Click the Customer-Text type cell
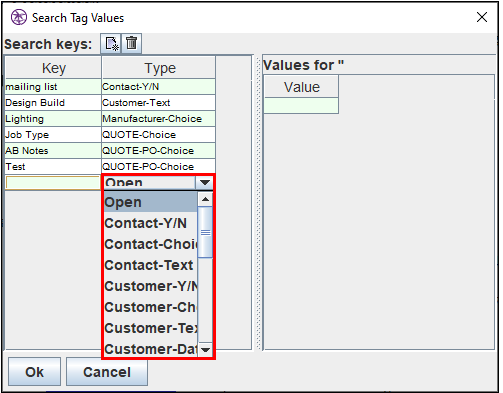 [x=159, y=103]
